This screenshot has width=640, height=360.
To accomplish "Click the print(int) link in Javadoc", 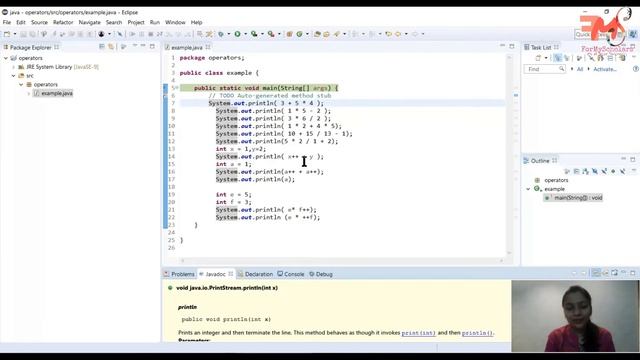I will [x=418, y=333].
